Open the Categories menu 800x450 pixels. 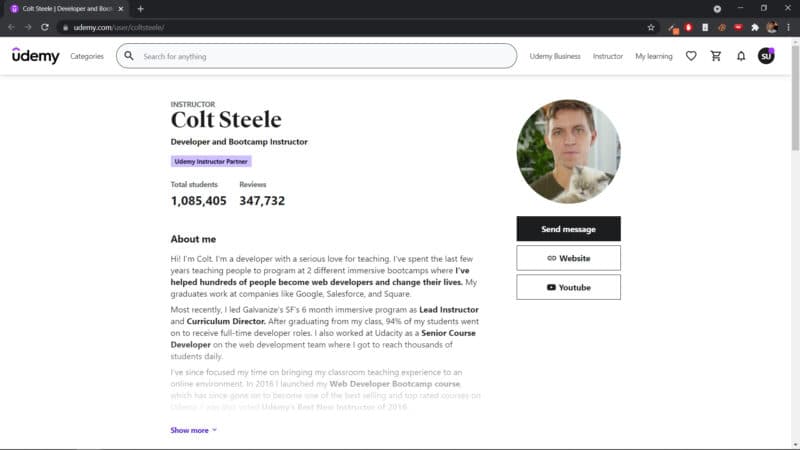pyautogui.click(x=87, y=56)
